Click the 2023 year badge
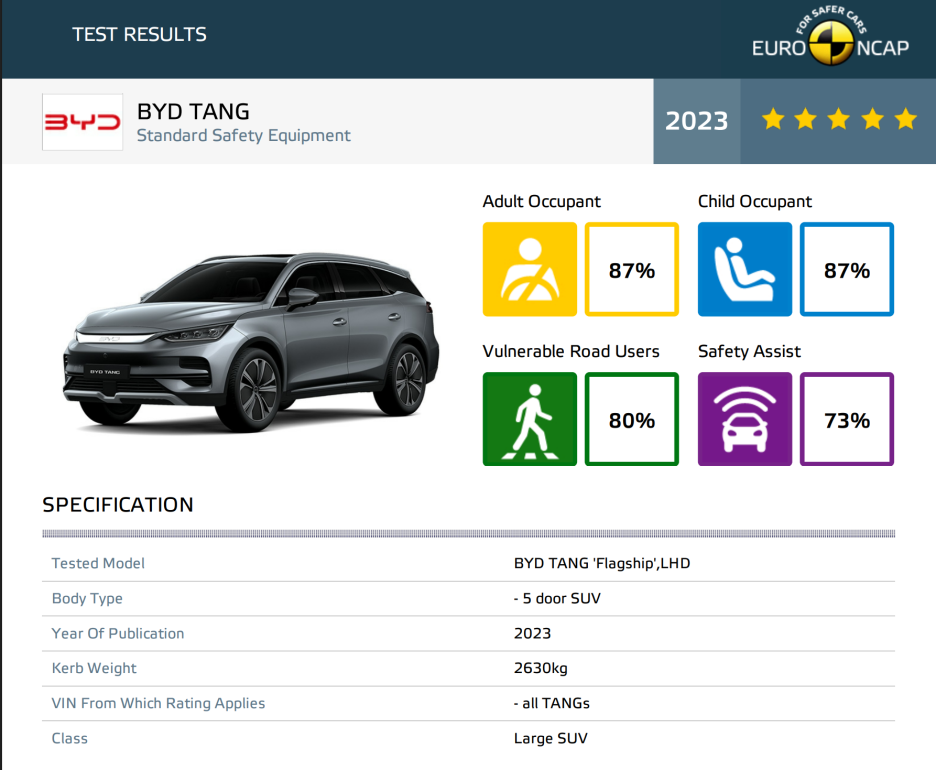 coord(697,121)
